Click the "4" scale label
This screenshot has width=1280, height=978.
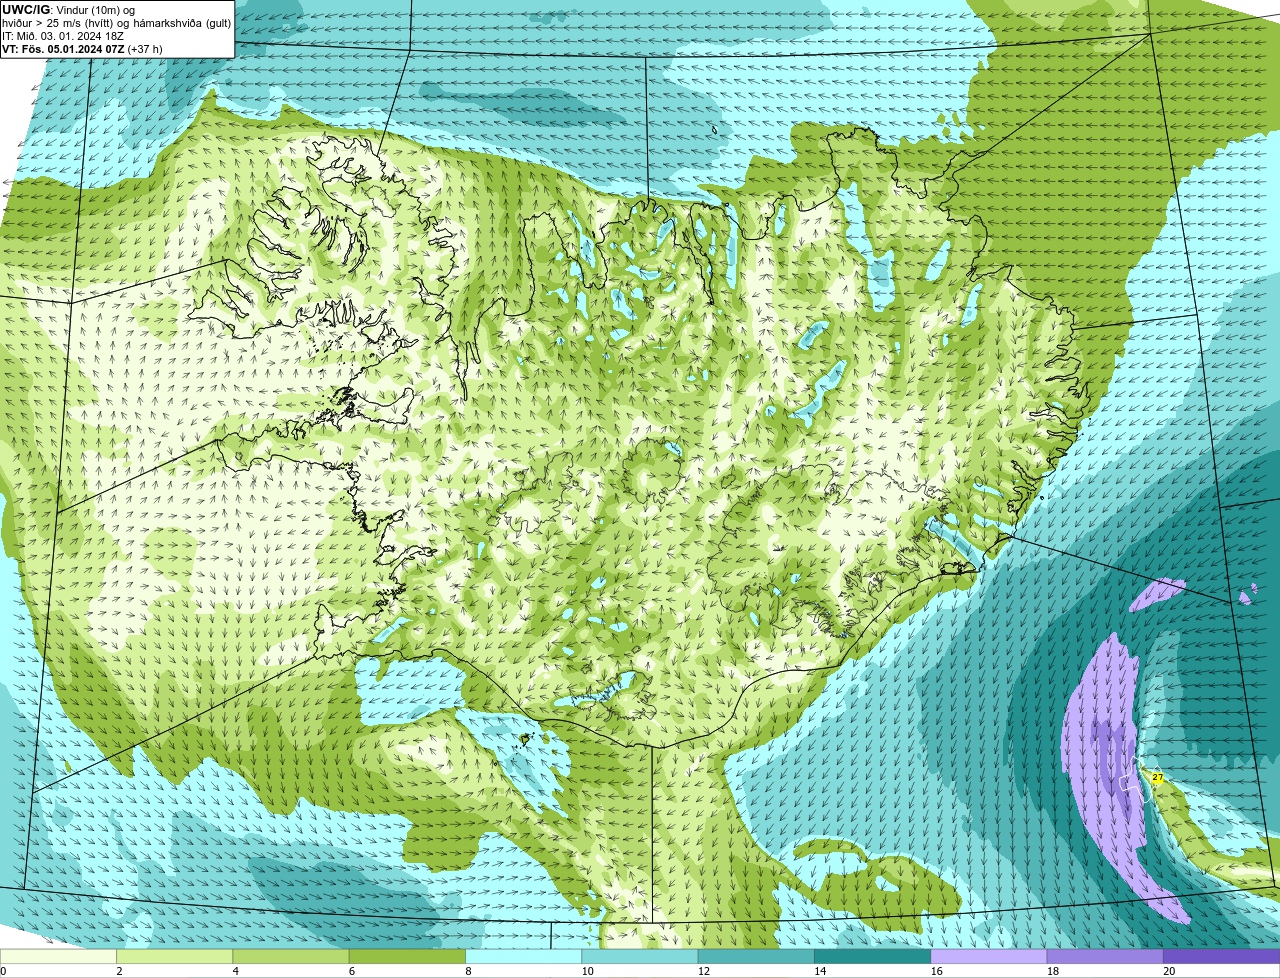235,971
